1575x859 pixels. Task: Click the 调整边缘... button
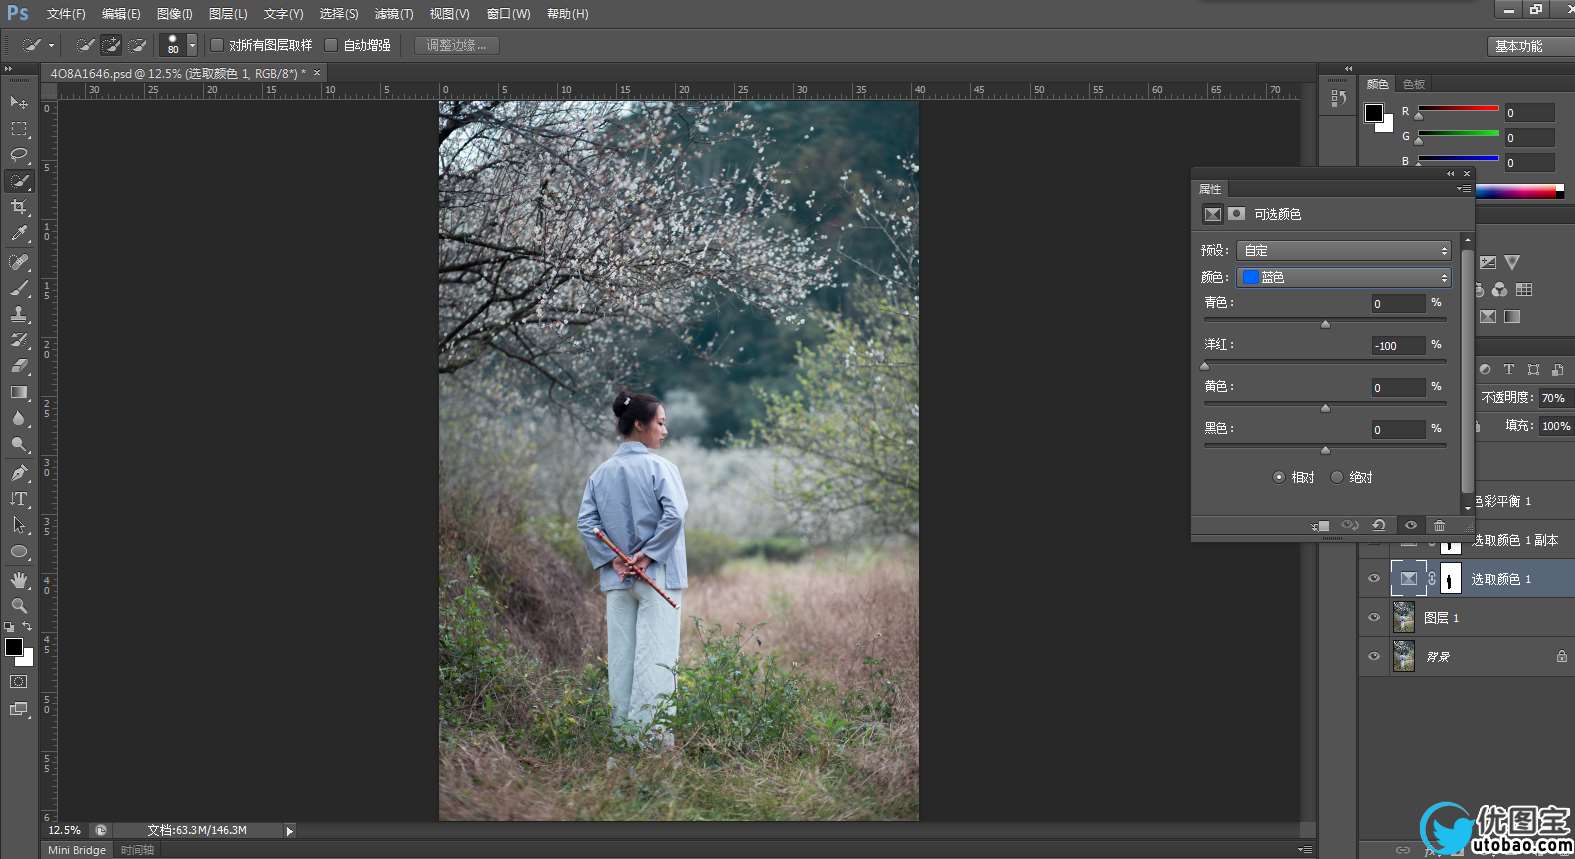point(456,46)
